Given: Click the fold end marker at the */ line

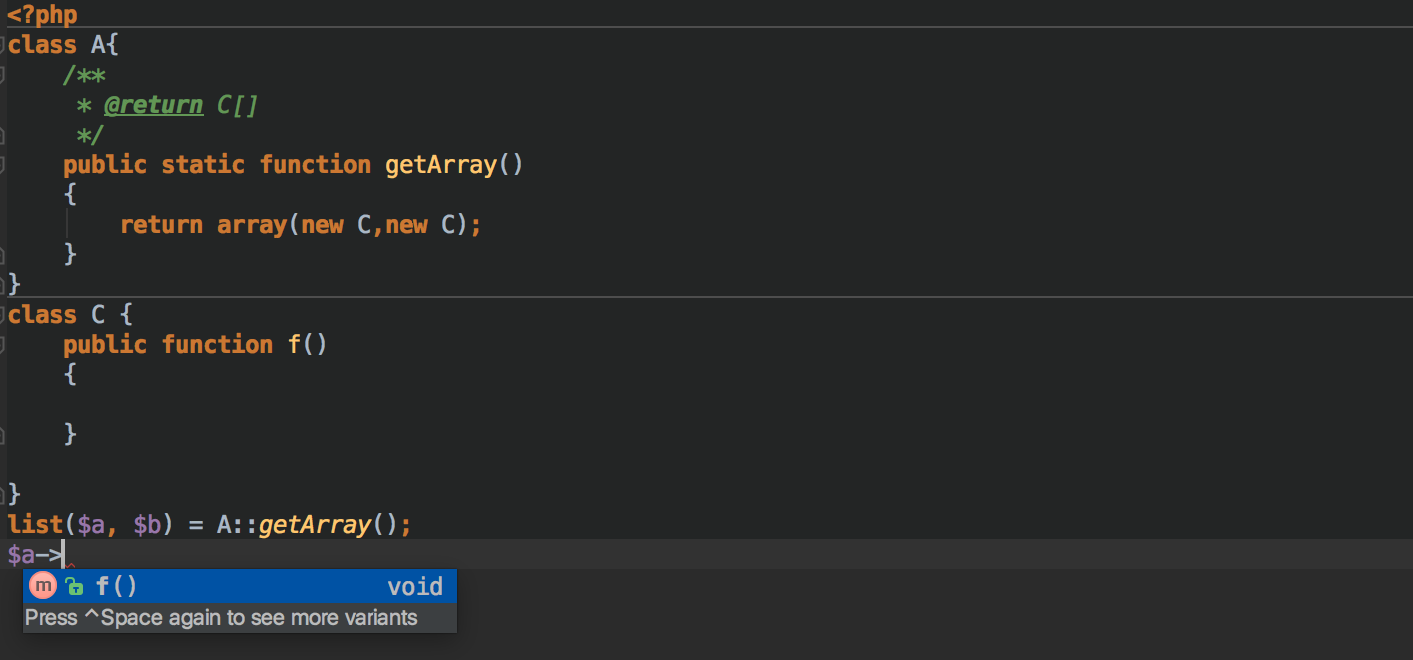Looking at the screenshot, I should point(3,134).
